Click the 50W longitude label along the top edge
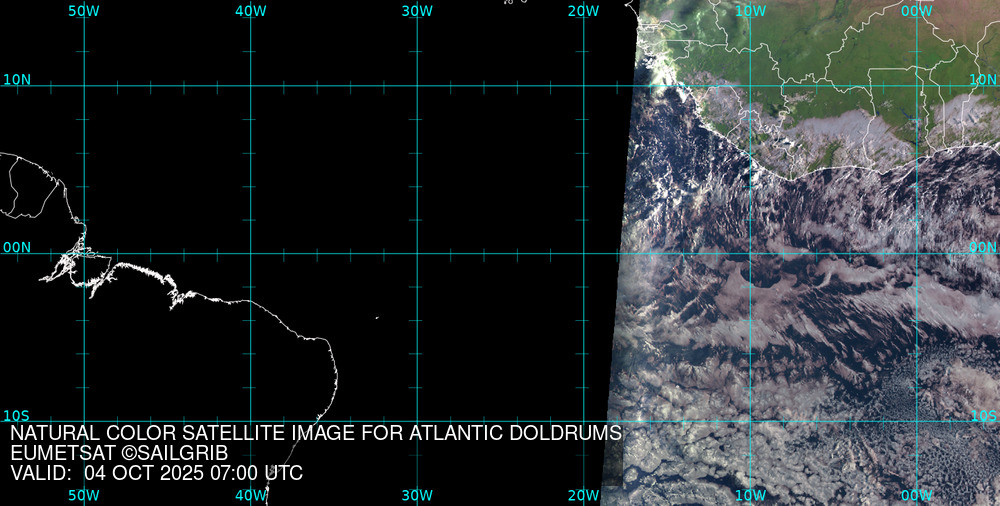The image size is (1000, 506). [x=84, y=10]
